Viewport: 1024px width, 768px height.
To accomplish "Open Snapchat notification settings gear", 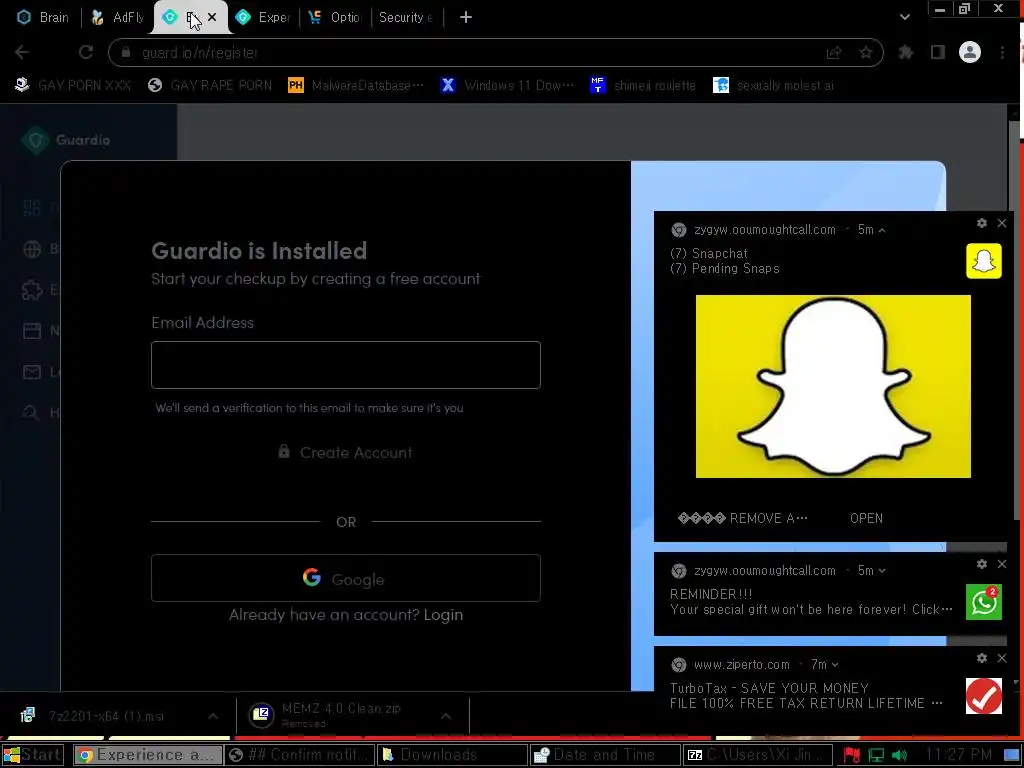I will pos(982,223).
